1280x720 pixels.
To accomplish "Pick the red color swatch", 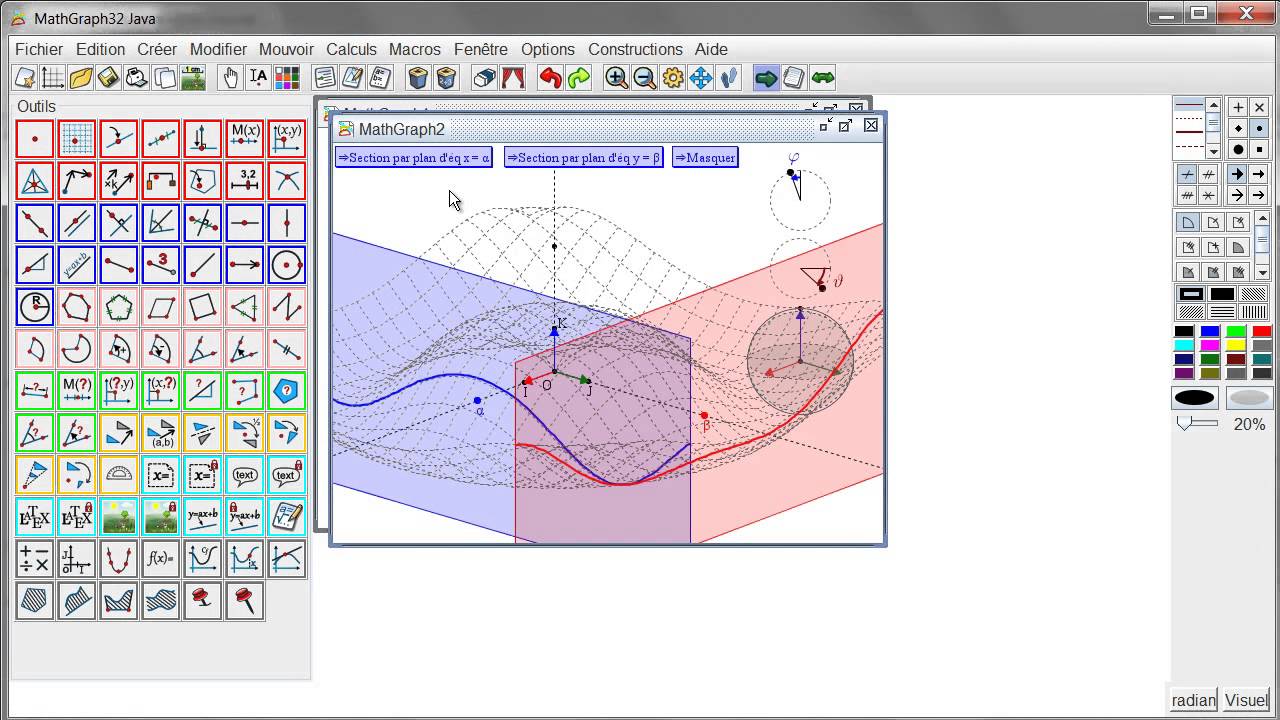I will coord(1262,332).
